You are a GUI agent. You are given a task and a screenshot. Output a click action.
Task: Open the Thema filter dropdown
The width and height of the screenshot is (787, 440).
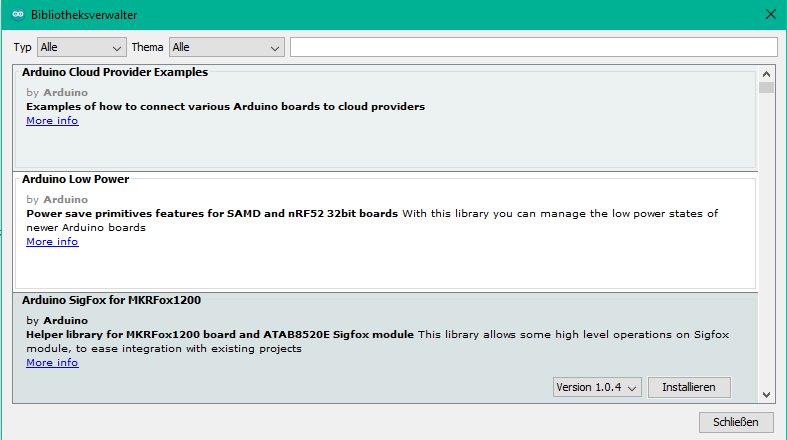[x=226, y=47]
